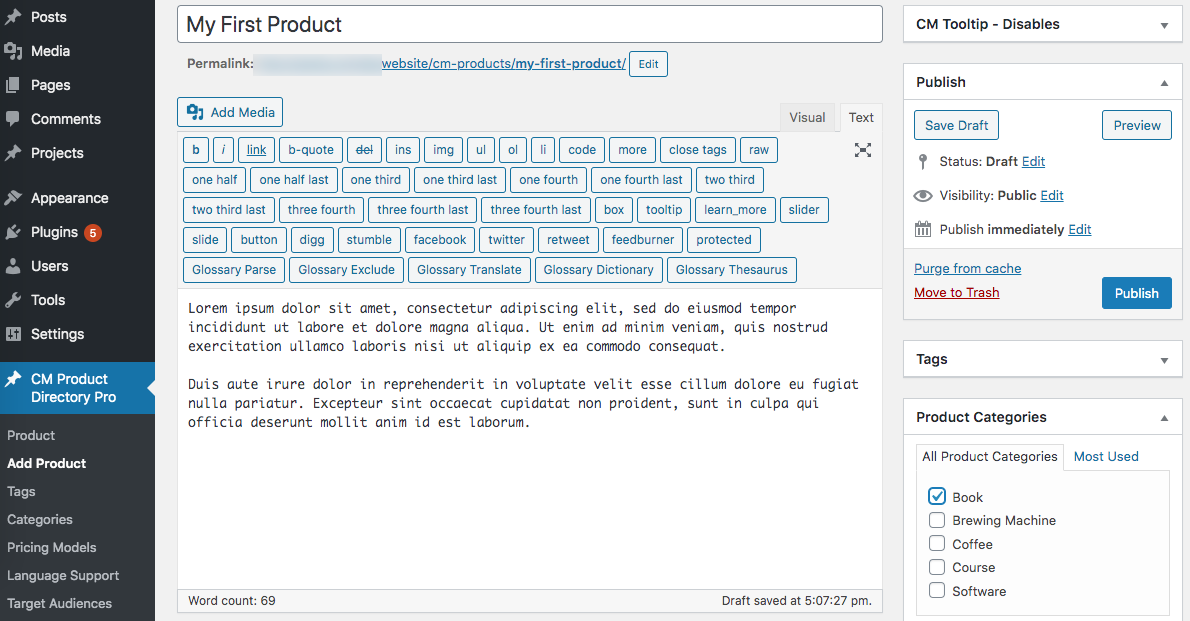The width and height of the screenshot is (1190, 621).
Task: Open the Media library icon
Action: [13, 51]
